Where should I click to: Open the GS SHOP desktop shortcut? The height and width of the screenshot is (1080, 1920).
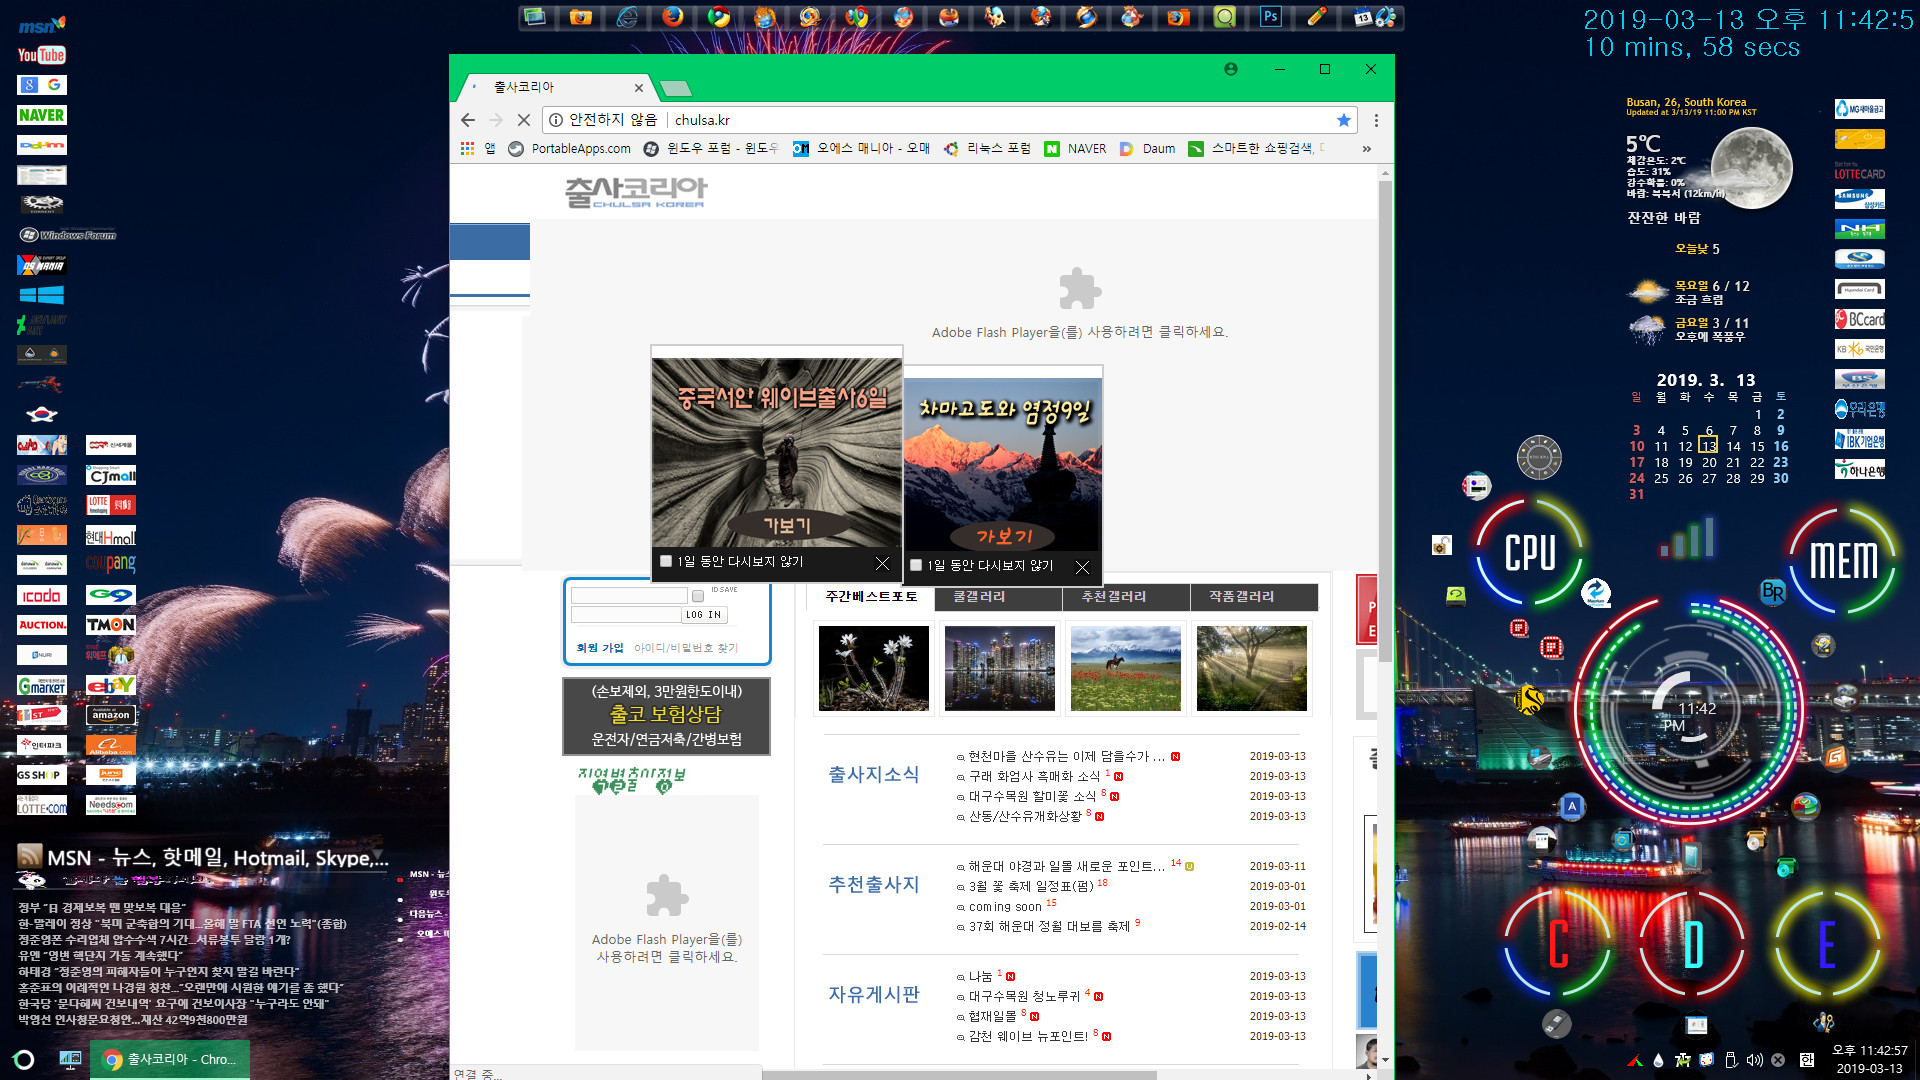pos(41,775)
